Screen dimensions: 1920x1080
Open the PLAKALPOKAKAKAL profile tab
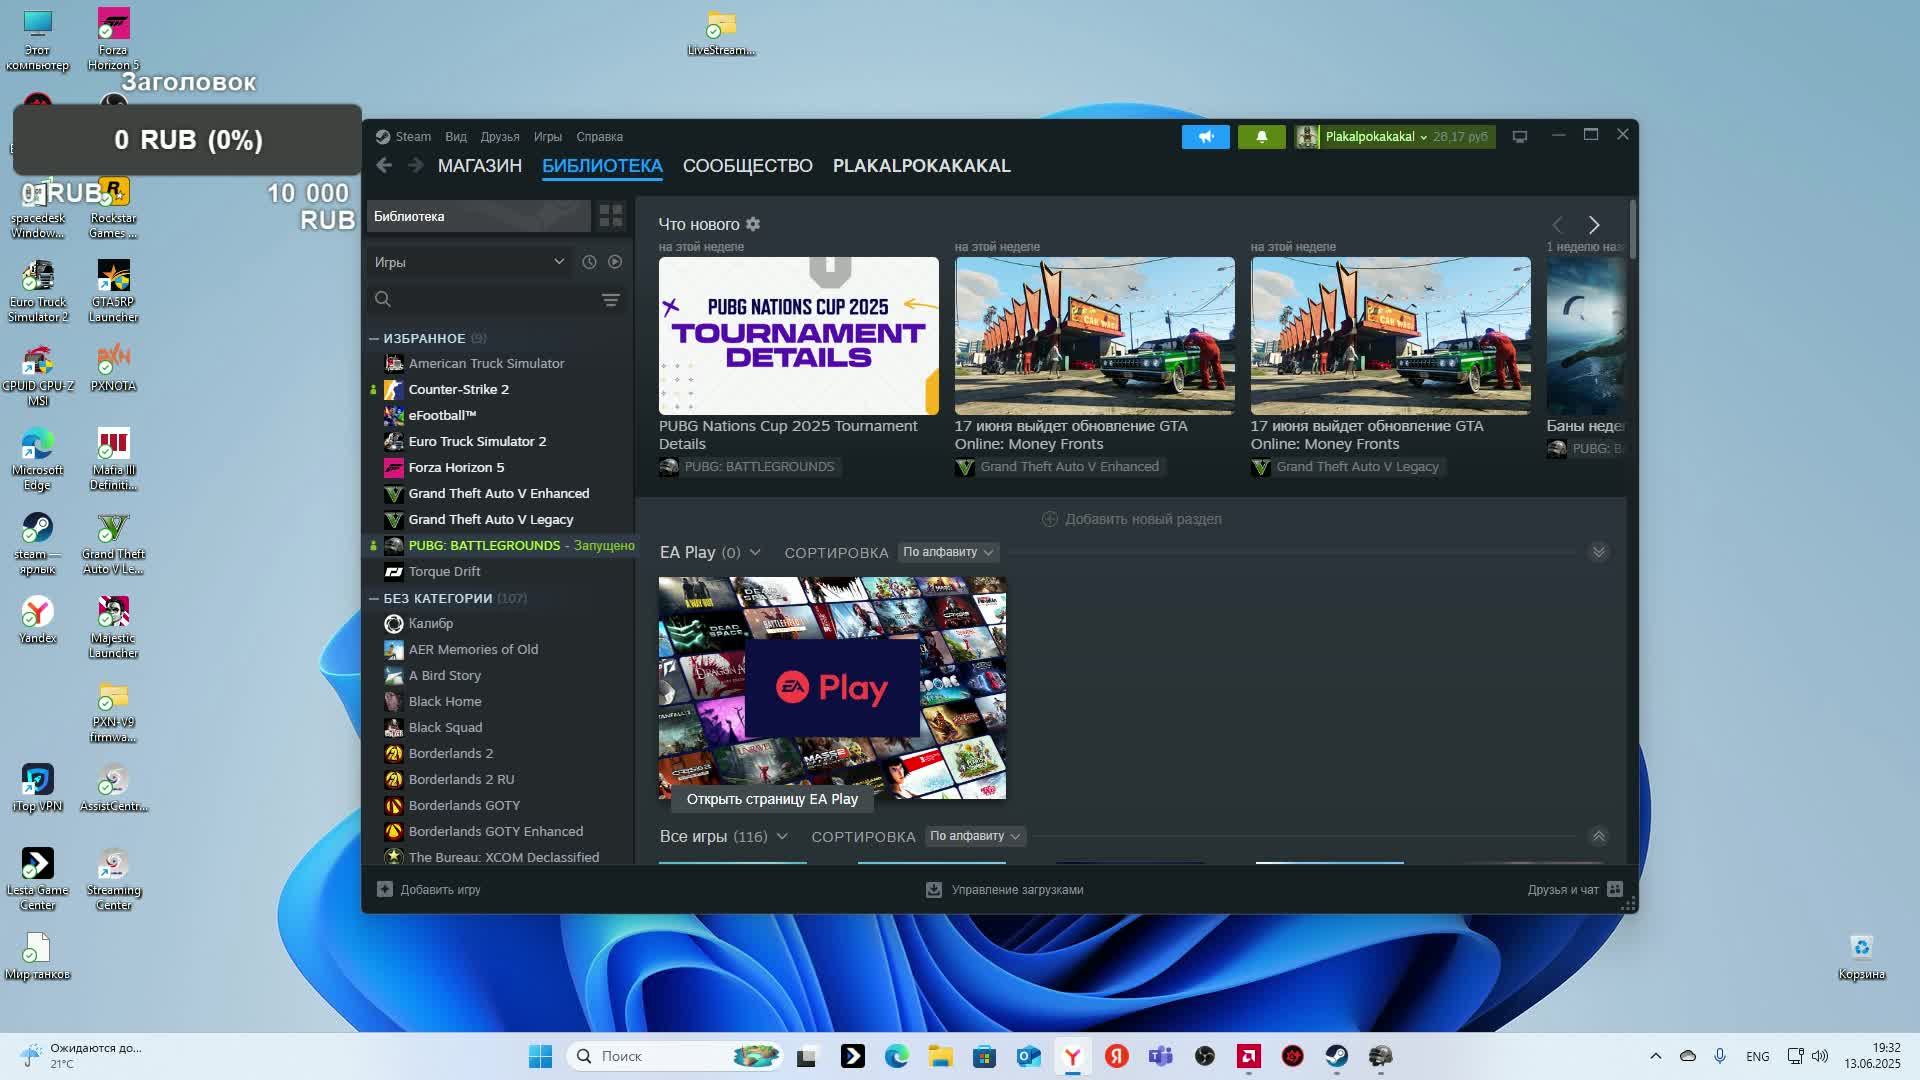pos(922,166)
